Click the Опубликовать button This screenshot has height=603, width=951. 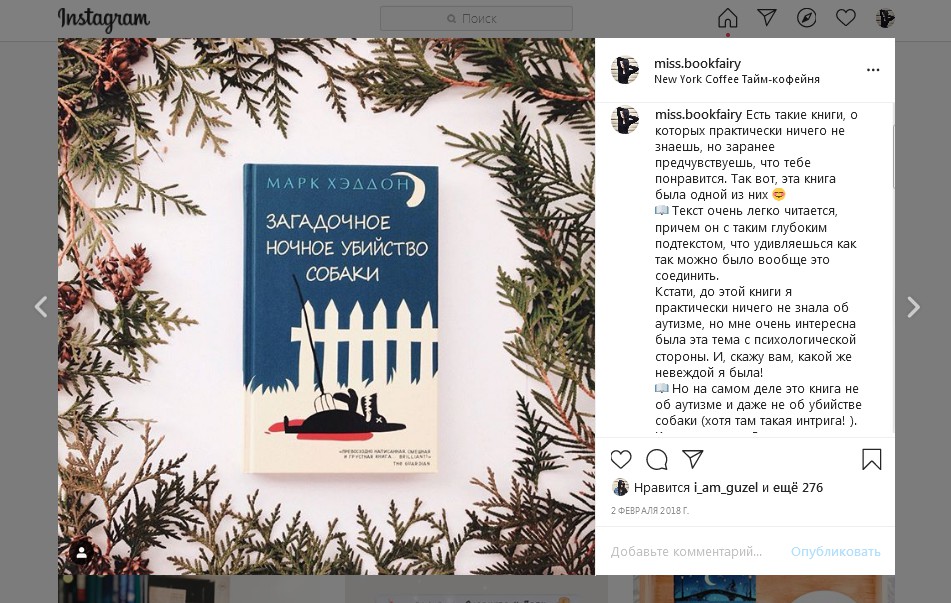click(835, 551)
